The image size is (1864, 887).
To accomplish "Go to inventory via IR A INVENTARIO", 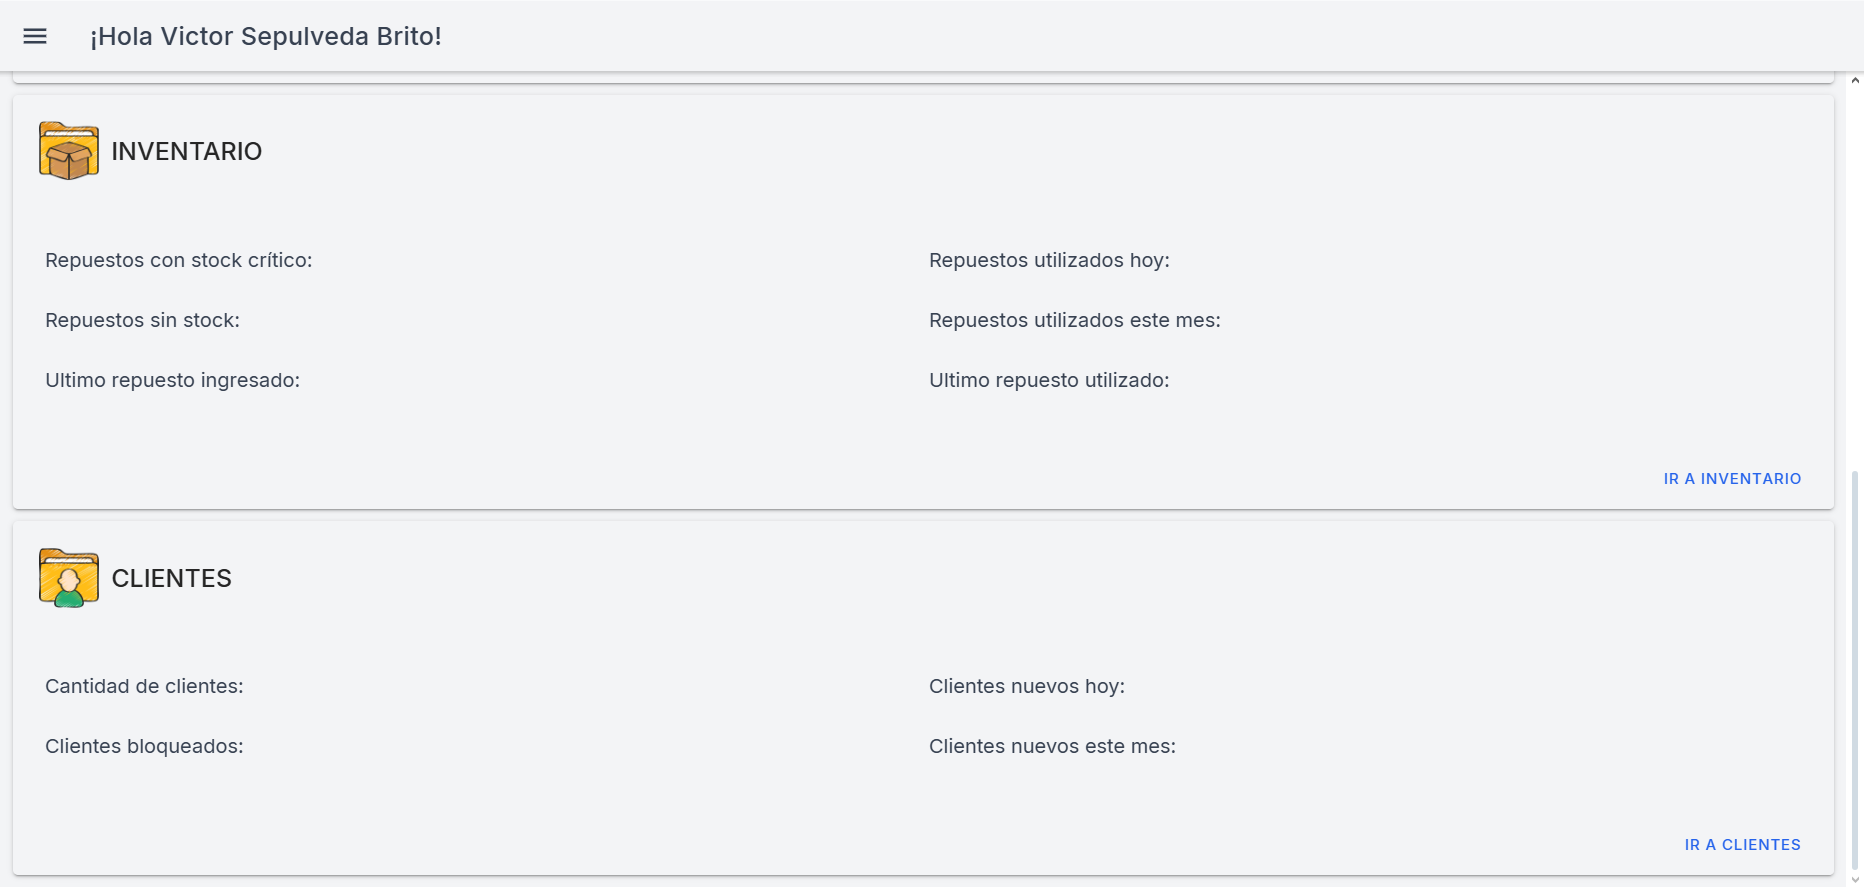I will [1732, 479].
